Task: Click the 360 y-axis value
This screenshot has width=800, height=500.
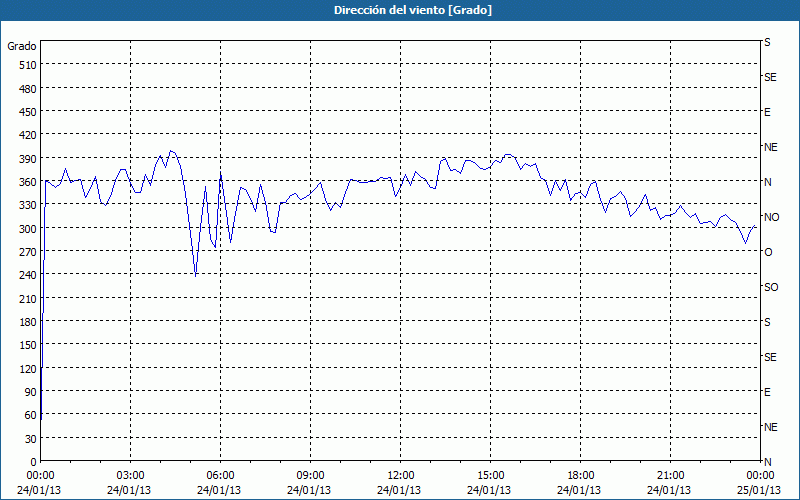Action: 28,182
